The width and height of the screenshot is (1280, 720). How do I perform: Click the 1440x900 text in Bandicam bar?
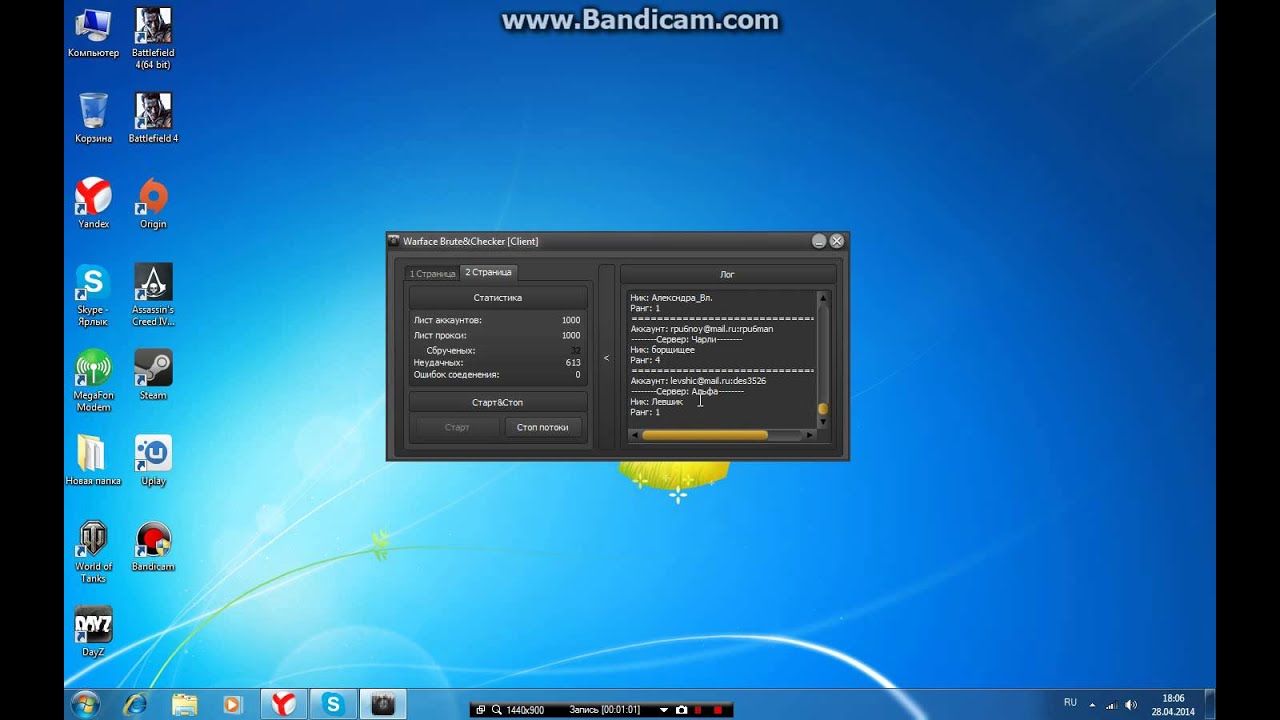[525, 710]
